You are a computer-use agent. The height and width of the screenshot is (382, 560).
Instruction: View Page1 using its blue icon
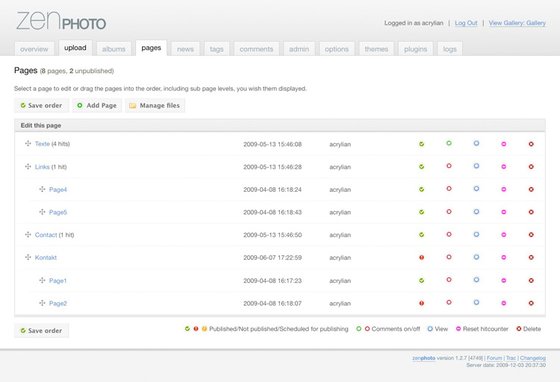[476, 280]
